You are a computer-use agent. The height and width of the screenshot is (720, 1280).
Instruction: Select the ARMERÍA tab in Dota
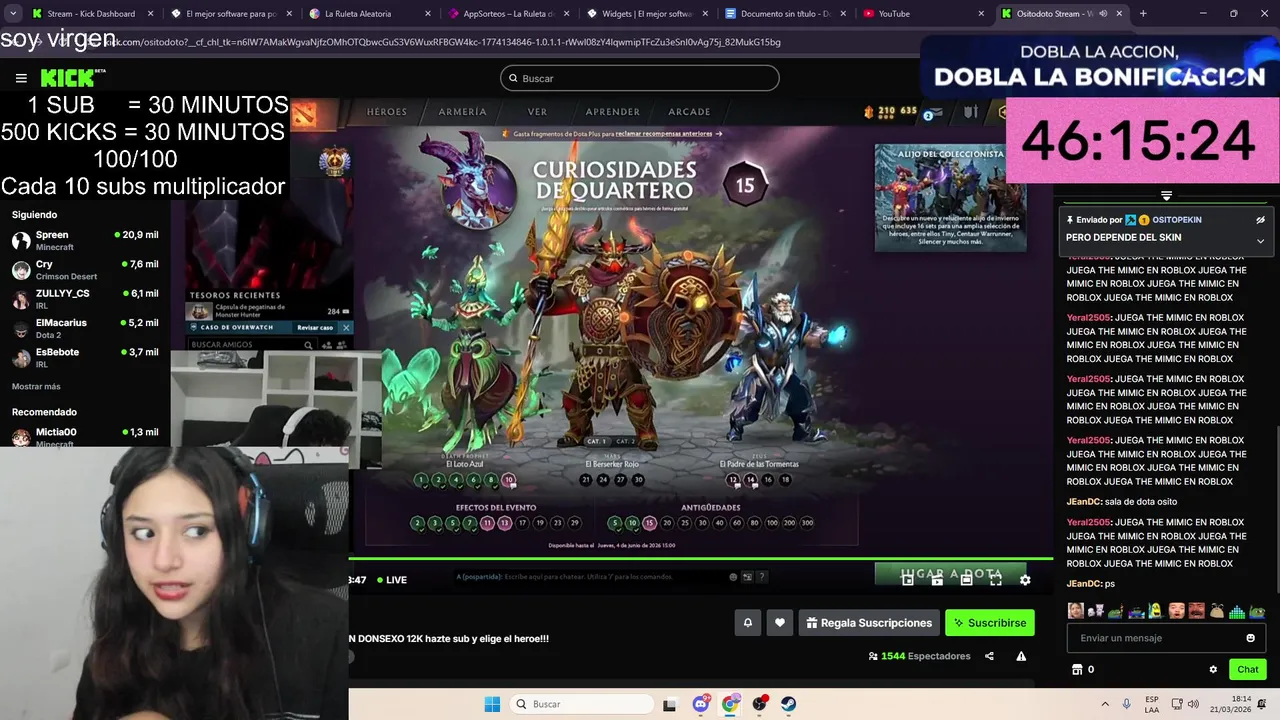point(462,112)
